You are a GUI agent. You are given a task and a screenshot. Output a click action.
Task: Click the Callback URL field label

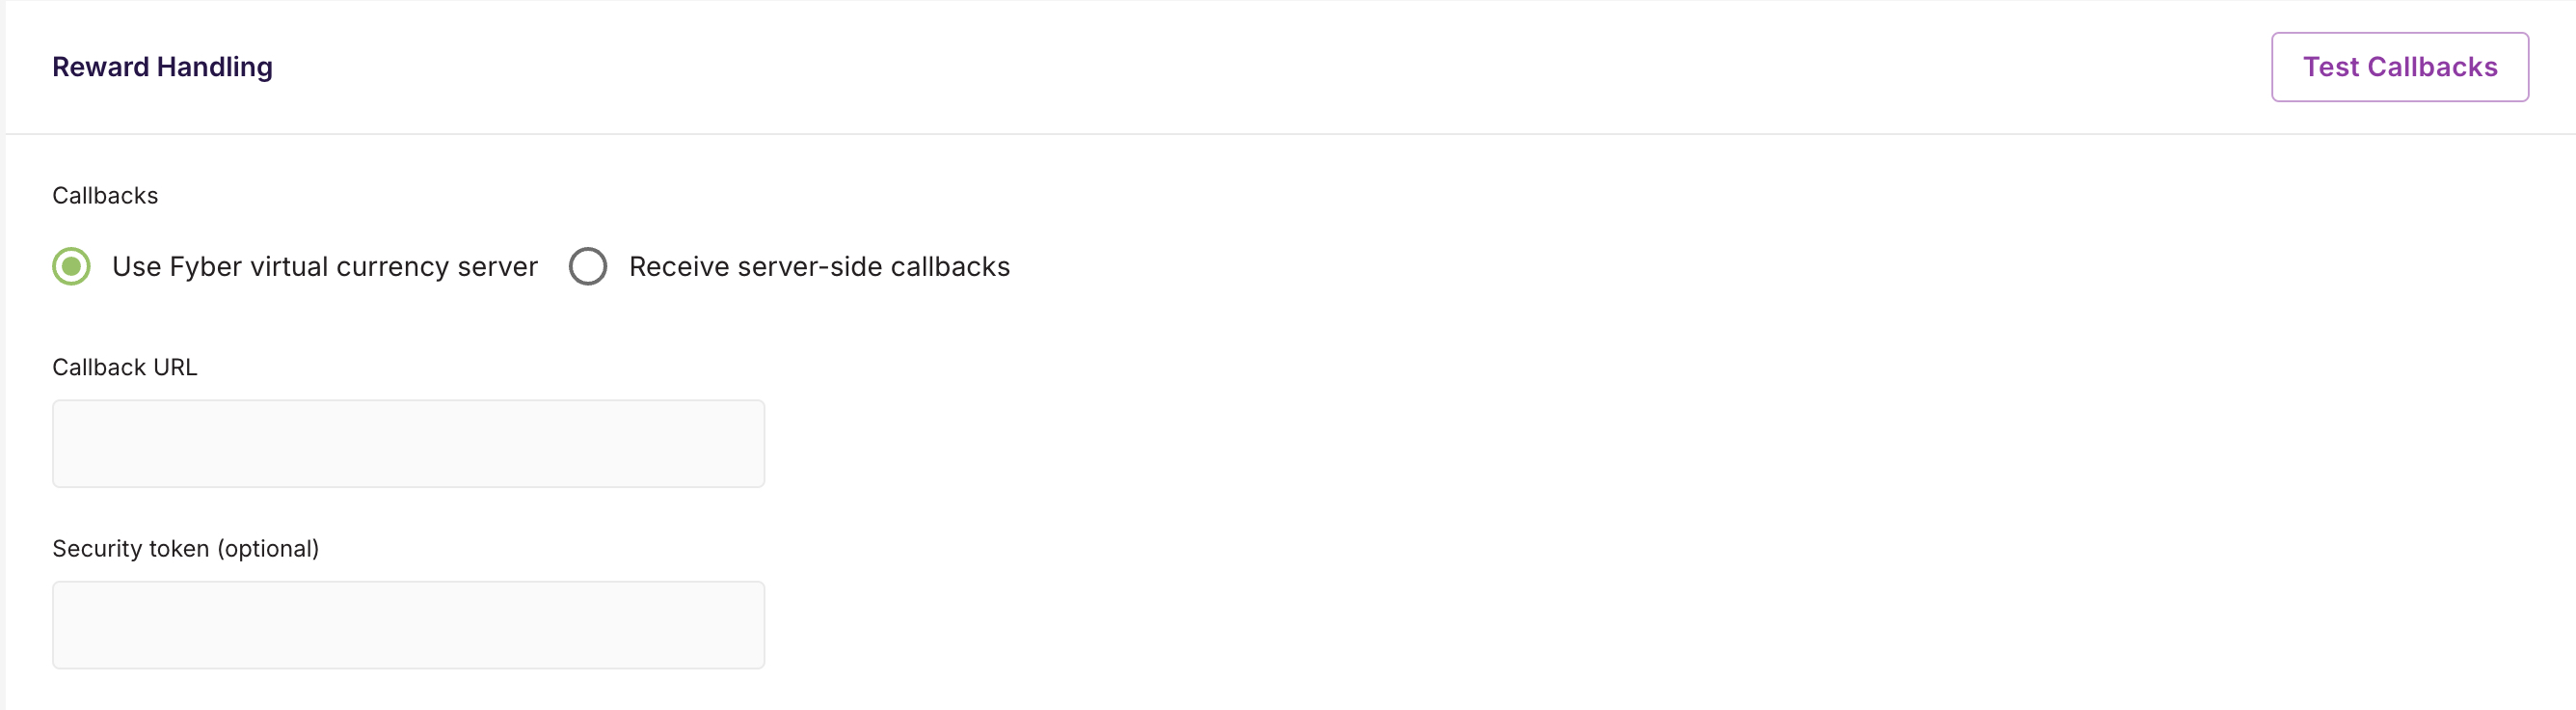125,368
